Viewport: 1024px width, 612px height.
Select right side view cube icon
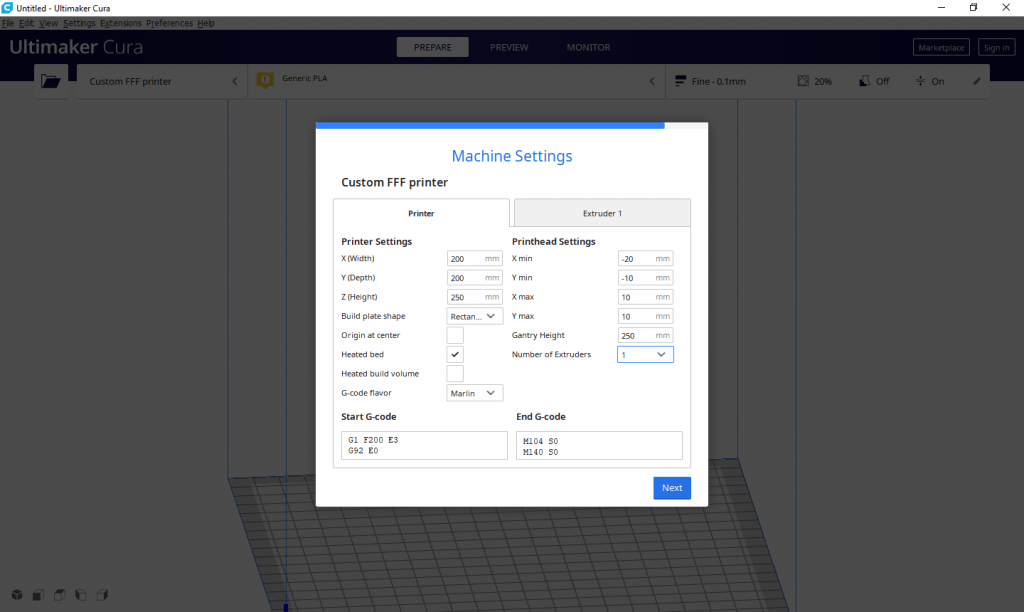pyautogui.click(x=103, y=594)
